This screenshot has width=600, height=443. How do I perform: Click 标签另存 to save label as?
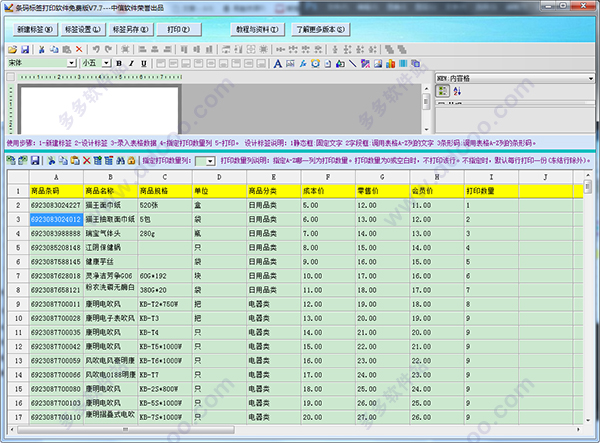click(130, 29)
